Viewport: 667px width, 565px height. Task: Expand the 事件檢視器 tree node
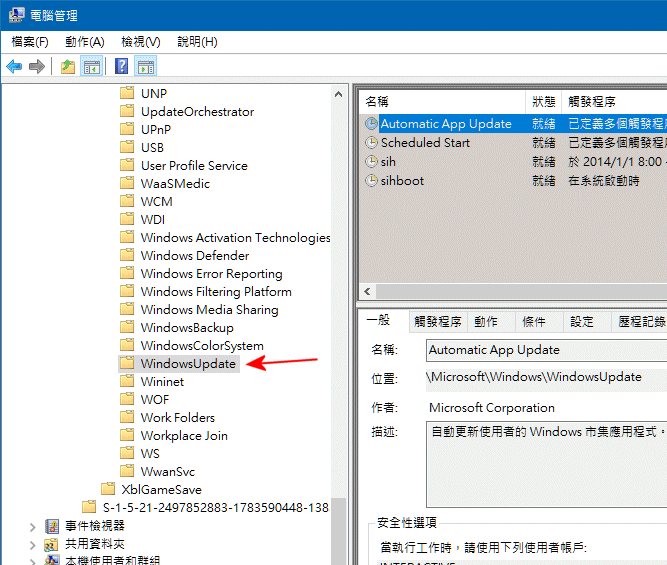coord(32,527)
